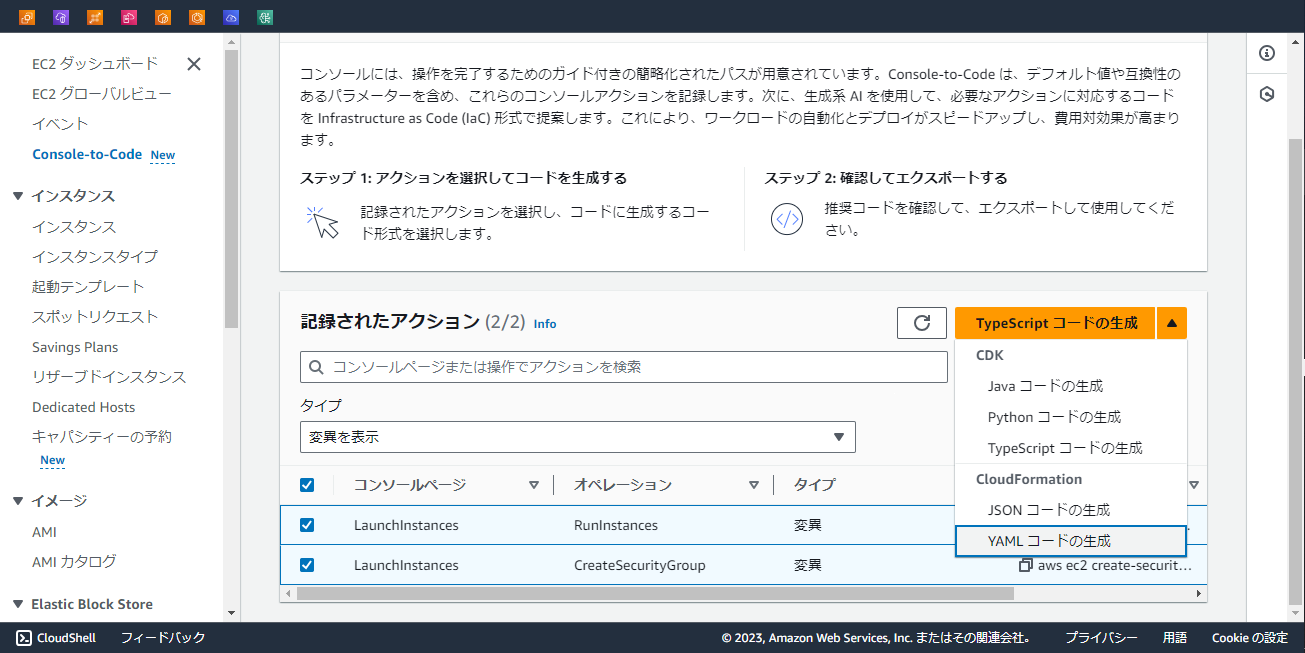Toggle the select-all actions checkbox
Screen dimensions: 1305x653
pyautogui.click(x=307, y=485)
